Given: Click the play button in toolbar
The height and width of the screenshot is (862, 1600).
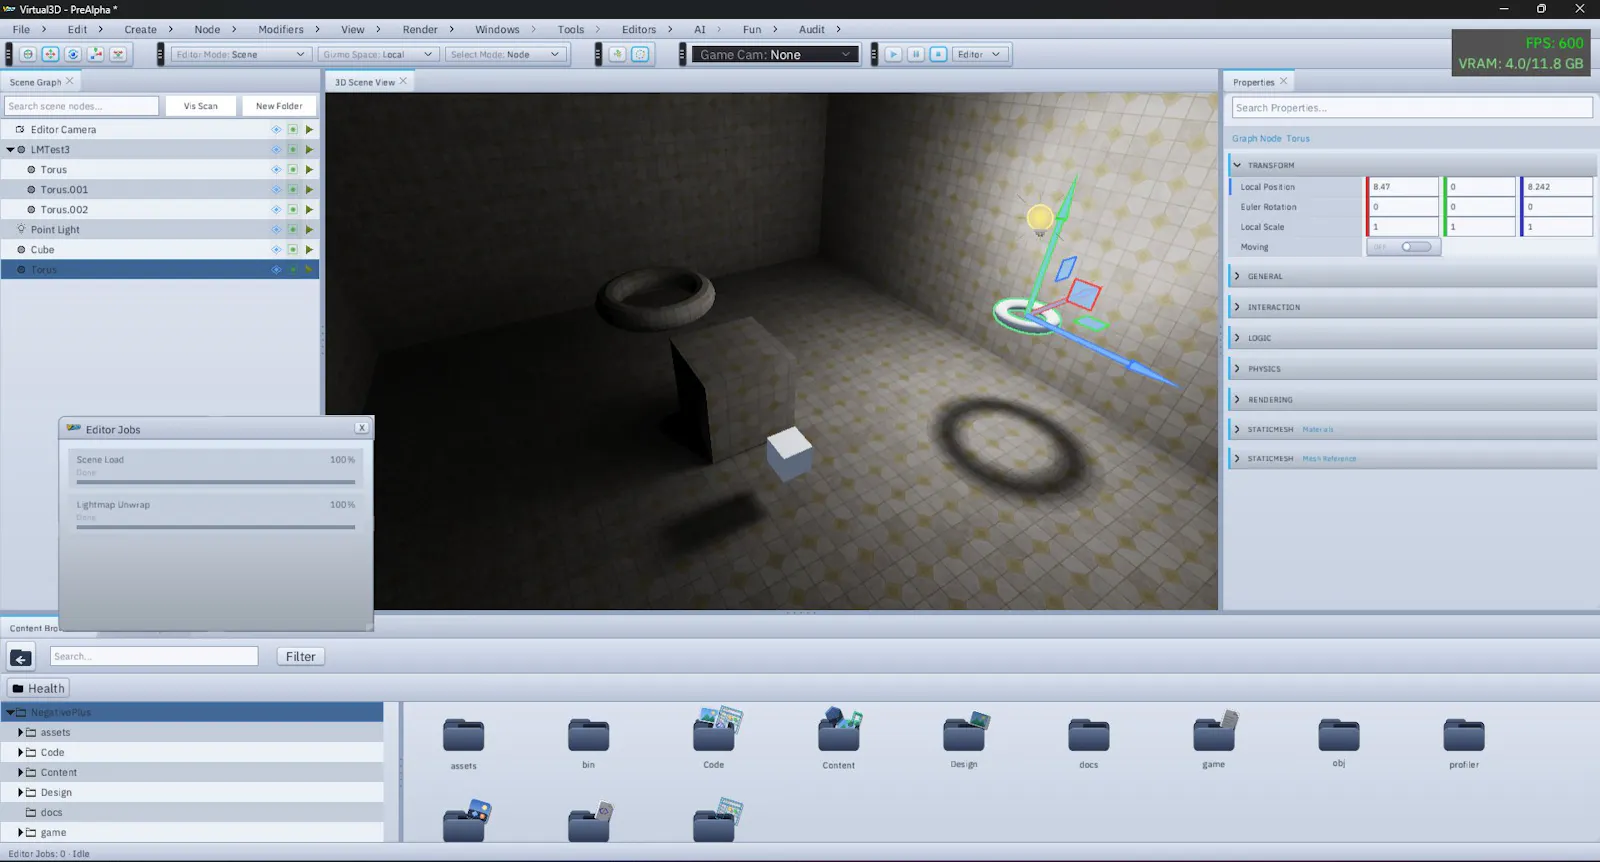Looking at the screenshot, I should point(893,54).
